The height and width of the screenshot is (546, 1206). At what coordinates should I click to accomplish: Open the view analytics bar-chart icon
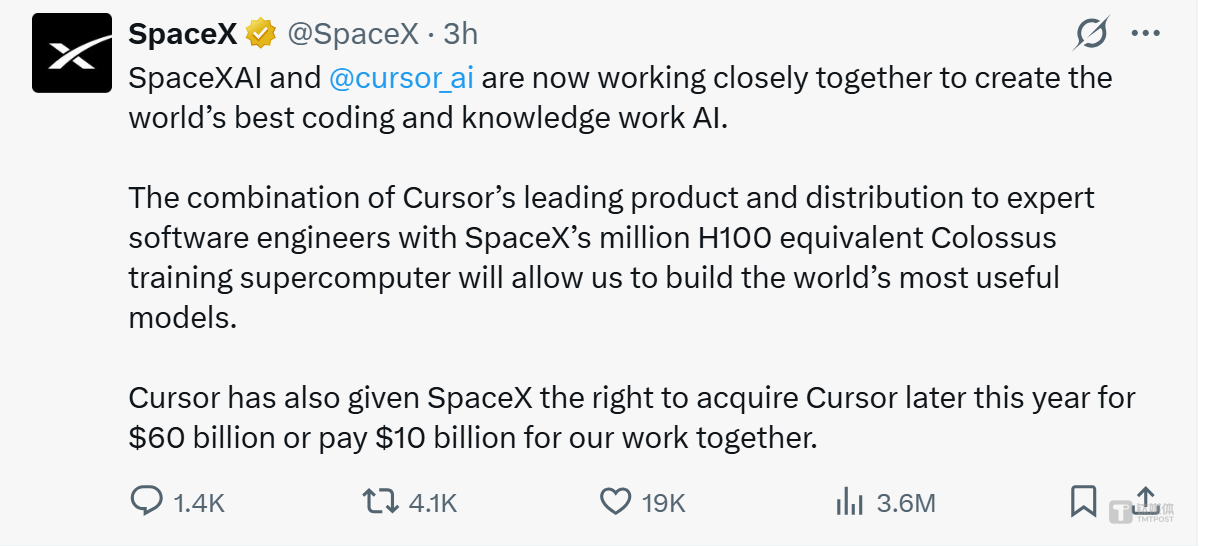coord(849,501)
